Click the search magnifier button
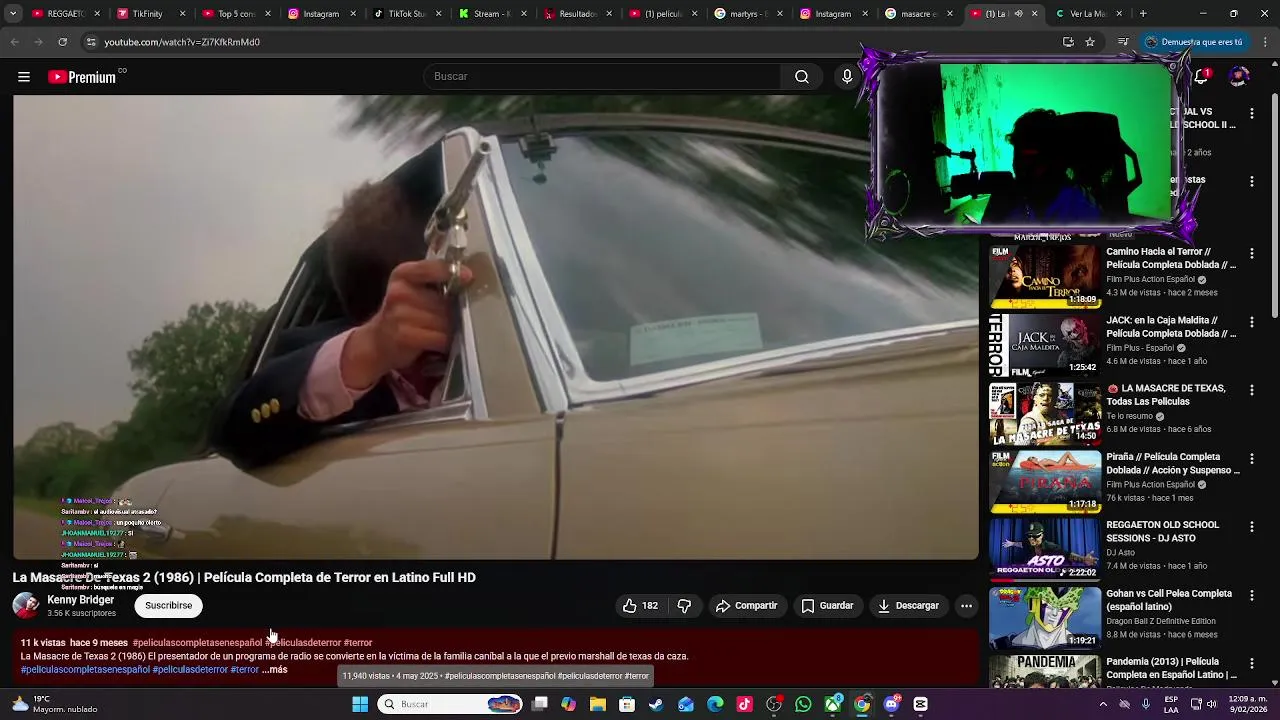Screen dimensions: 1280x720 [x=802, y=77]
